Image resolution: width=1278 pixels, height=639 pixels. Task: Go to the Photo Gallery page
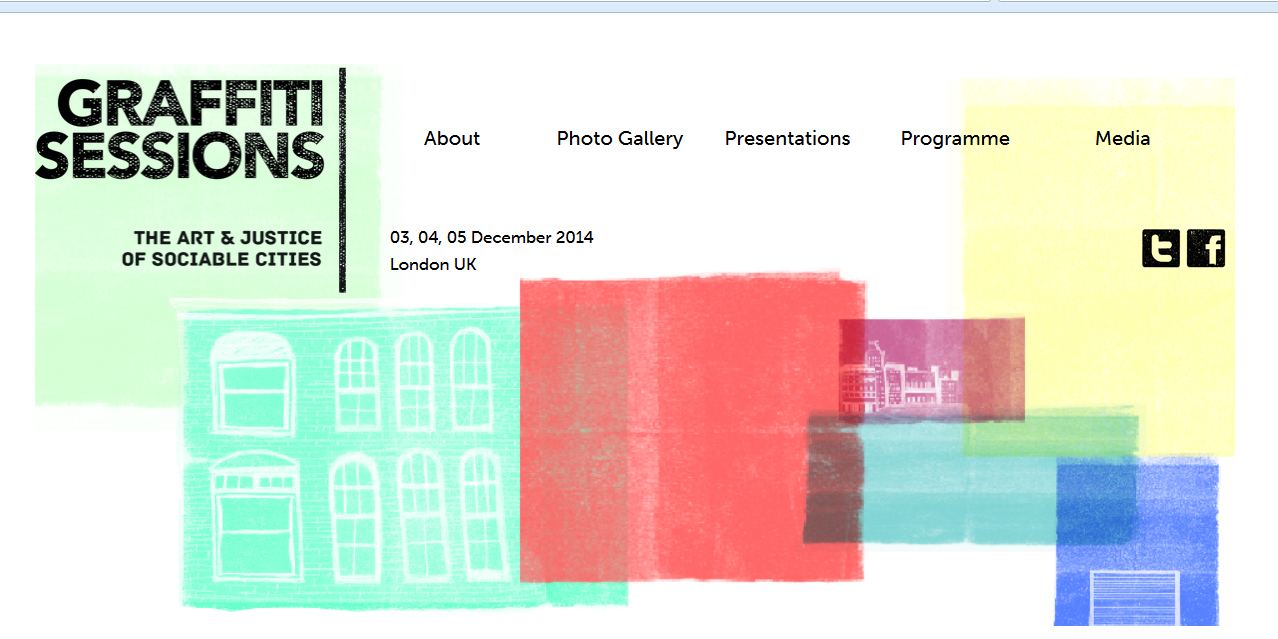(620, 139)
